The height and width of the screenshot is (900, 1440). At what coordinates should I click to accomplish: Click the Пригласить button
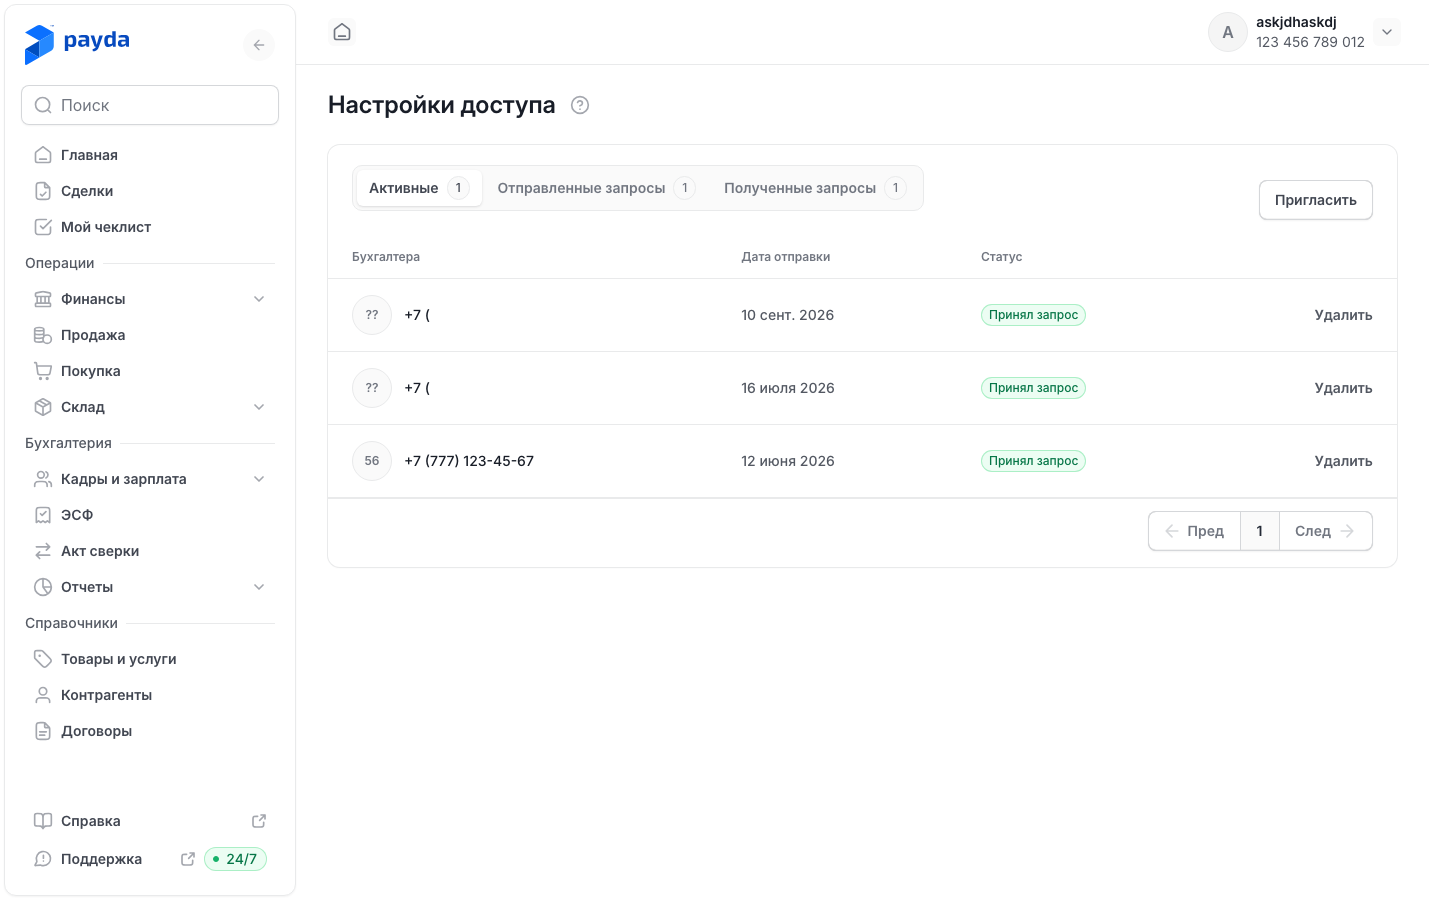point(1315,200)
